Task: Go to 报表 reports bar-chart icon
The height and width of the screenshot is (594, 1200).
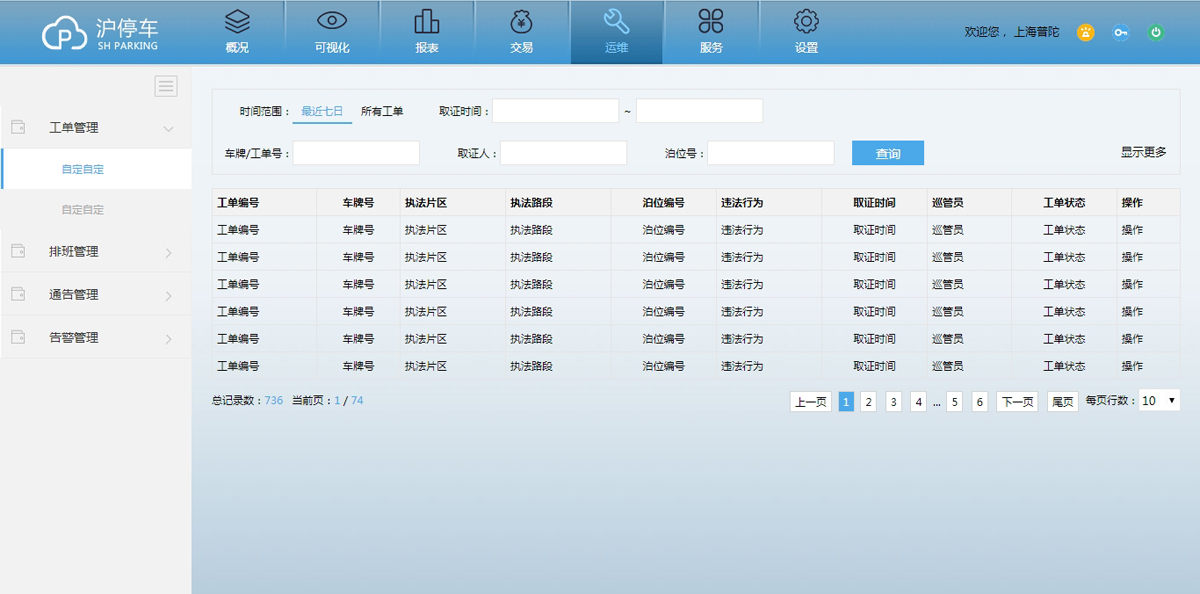Action: click(427, 32)
